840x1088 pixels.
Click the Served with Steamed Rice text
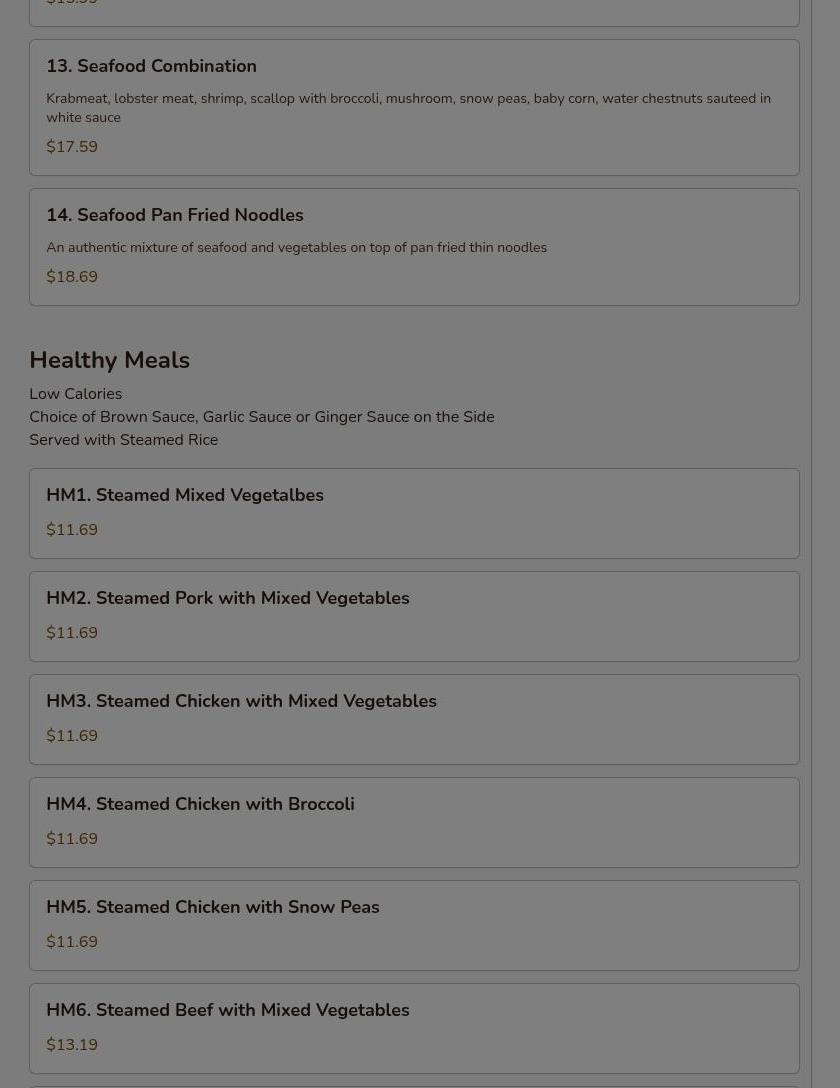[x=123, y=440]
